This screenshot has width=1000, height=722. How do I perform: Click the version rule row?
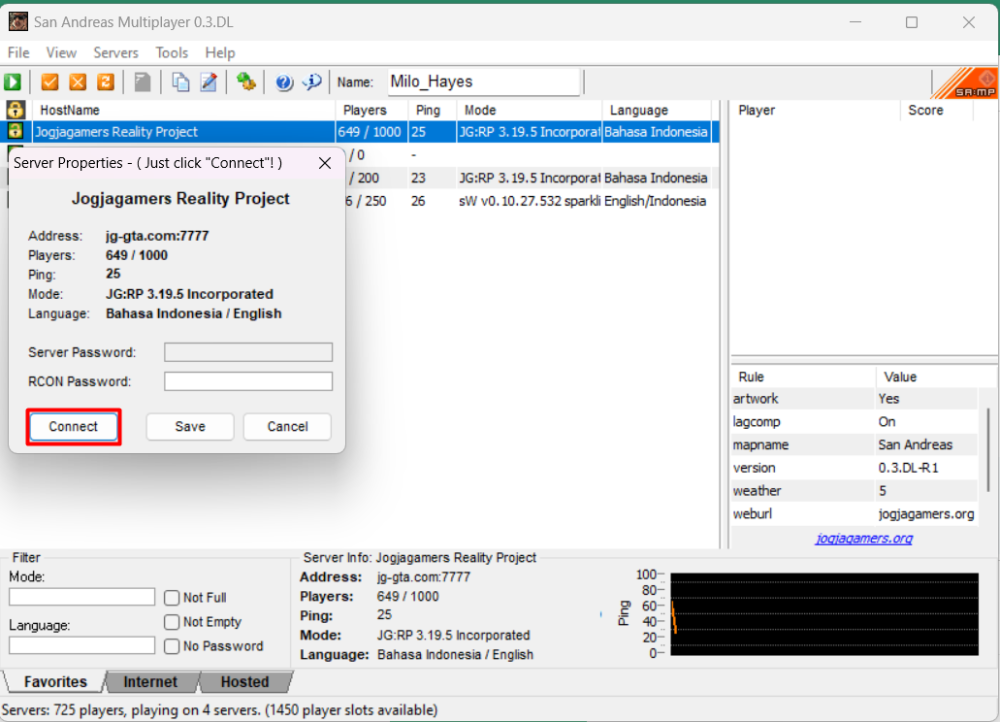(854, 468)
